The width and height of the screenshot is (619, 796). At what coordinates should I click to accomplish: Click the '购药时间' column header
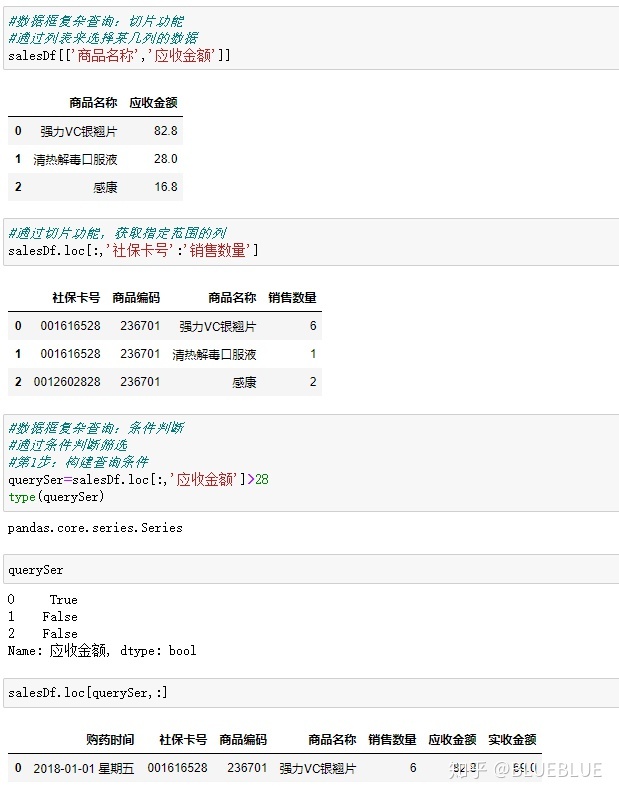click(x=110, y=740)
